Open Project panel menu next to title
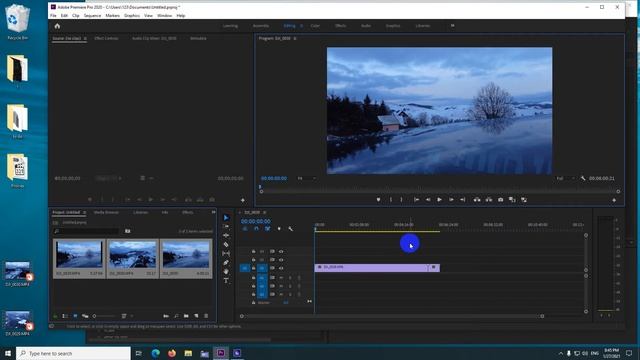The width and height of the screenshot is (640, 360). (84, 212)
